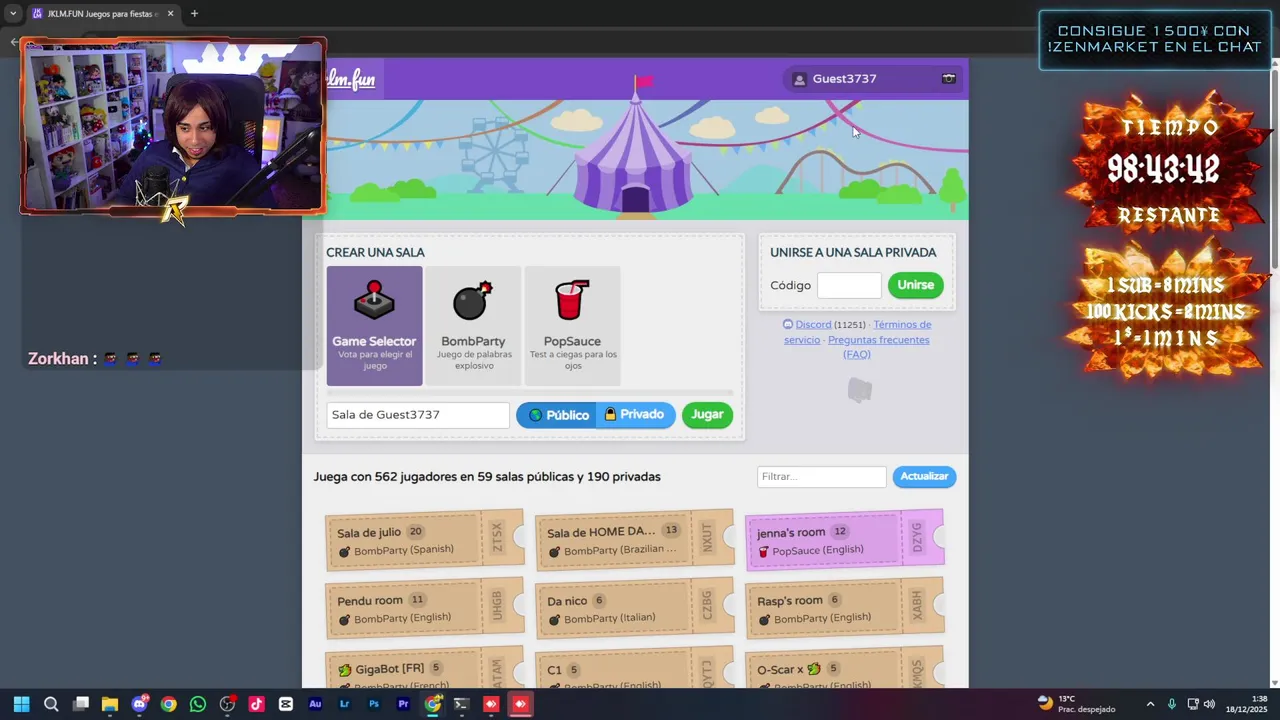
Task: Join jenna's room PopSauce card
Action: [845, 540]
